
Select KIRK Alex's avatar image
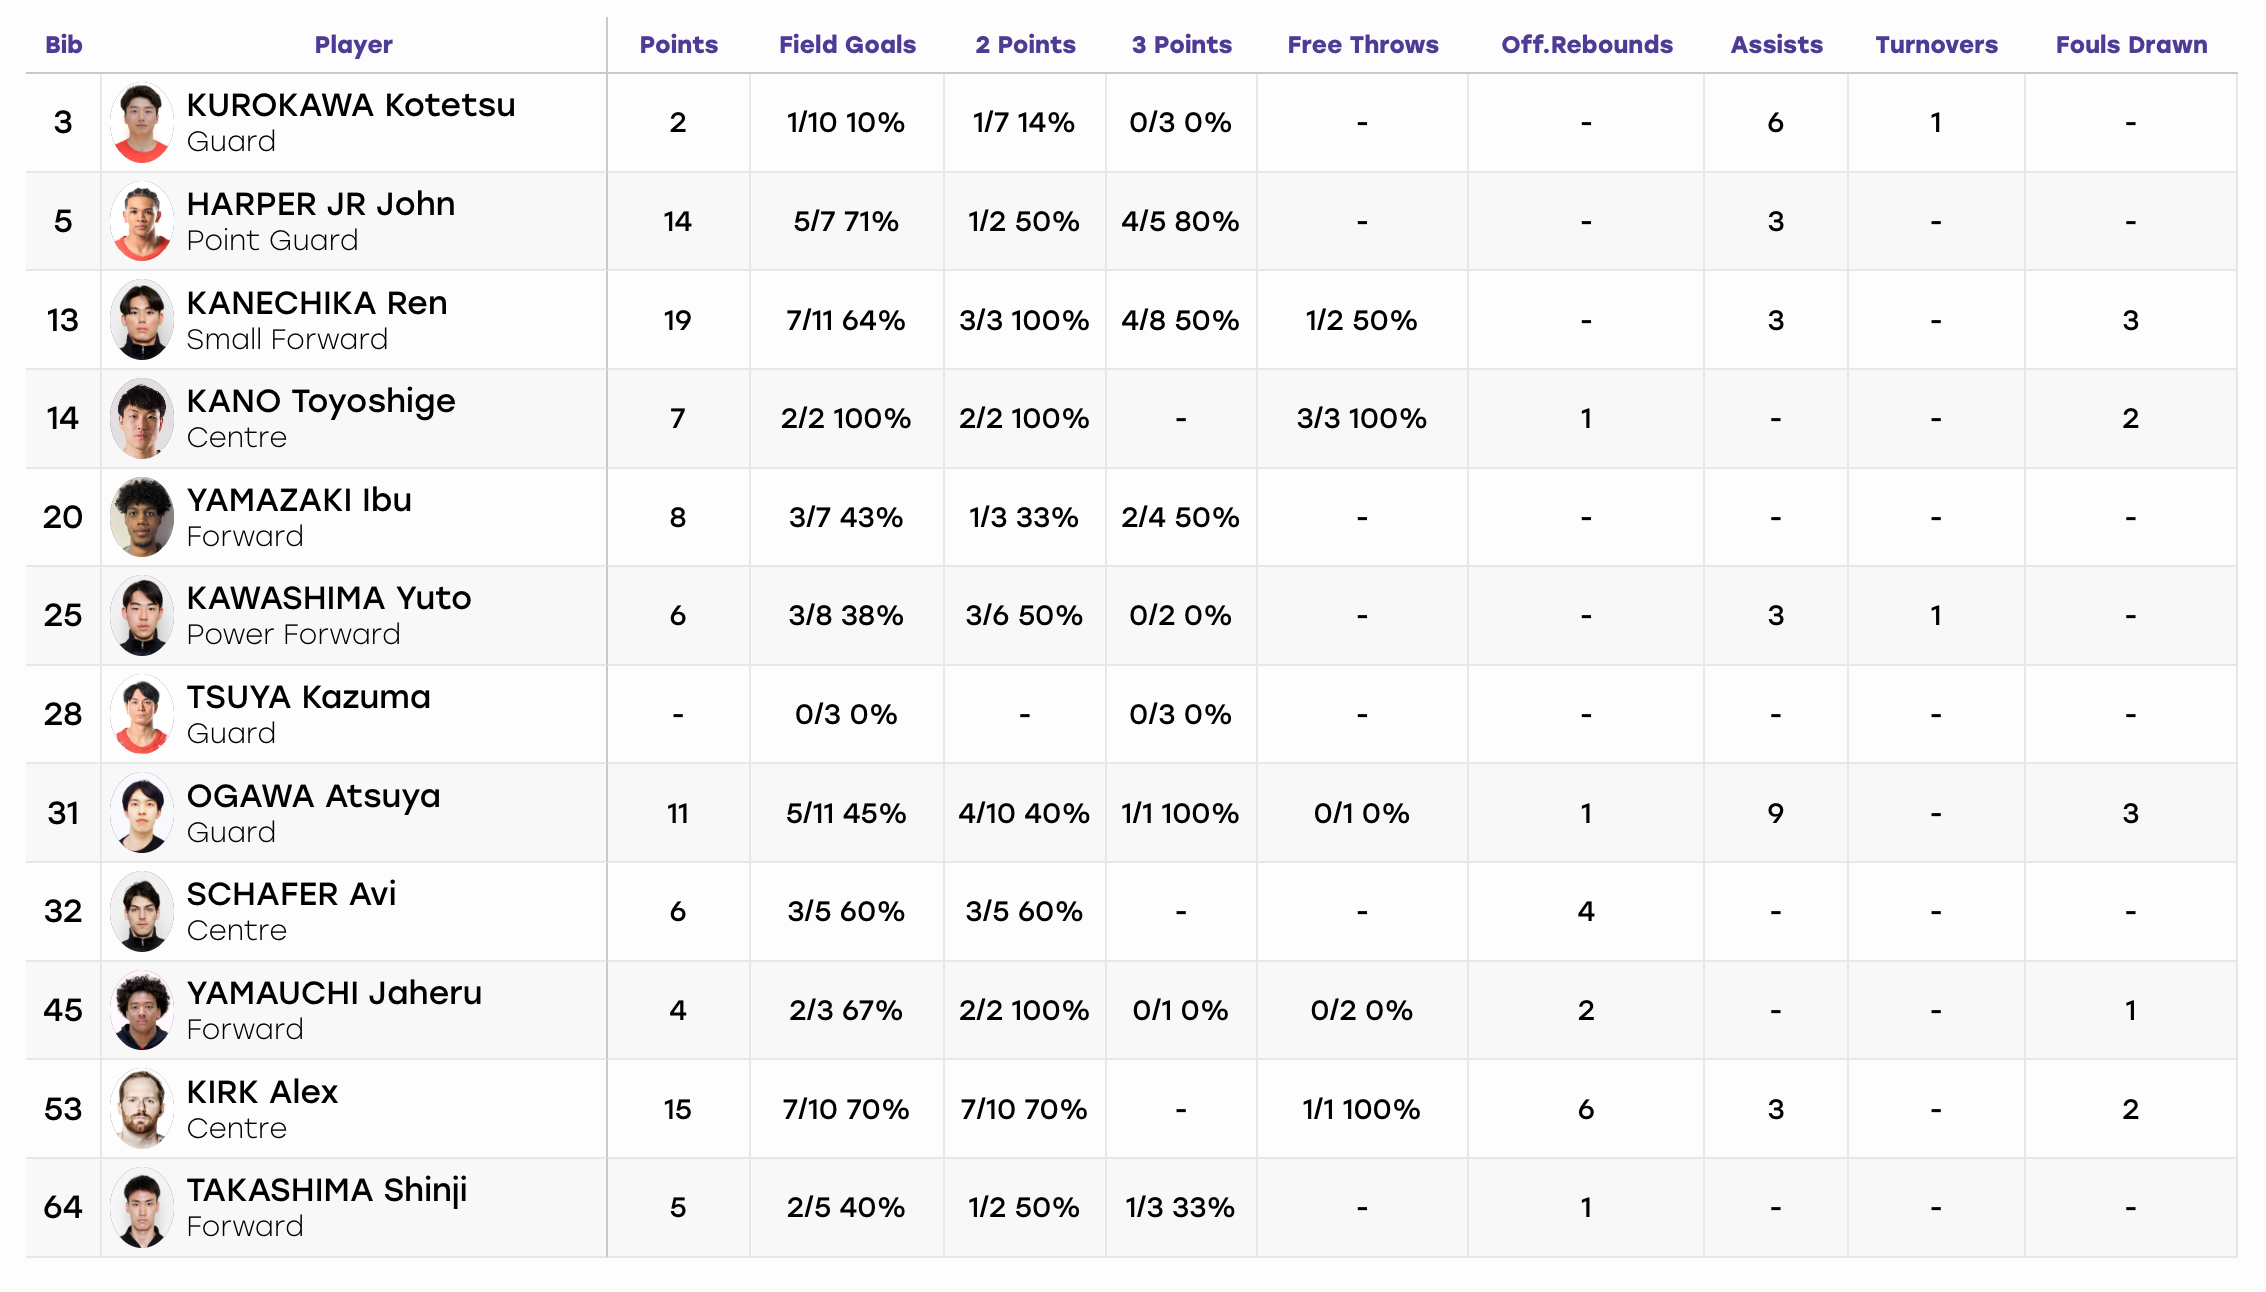coord(141,1109)
